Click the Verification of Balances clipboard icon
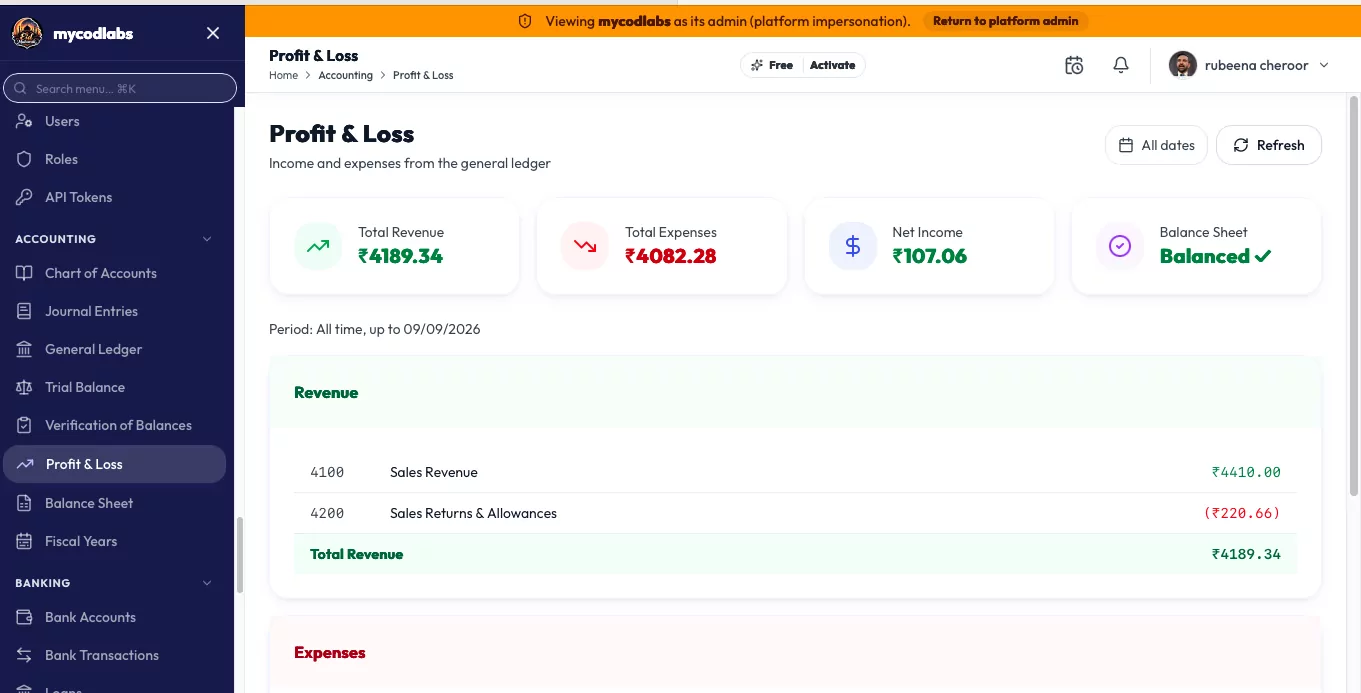The height and width of the screenshot is (693, 1361). [x=25, y=425]
